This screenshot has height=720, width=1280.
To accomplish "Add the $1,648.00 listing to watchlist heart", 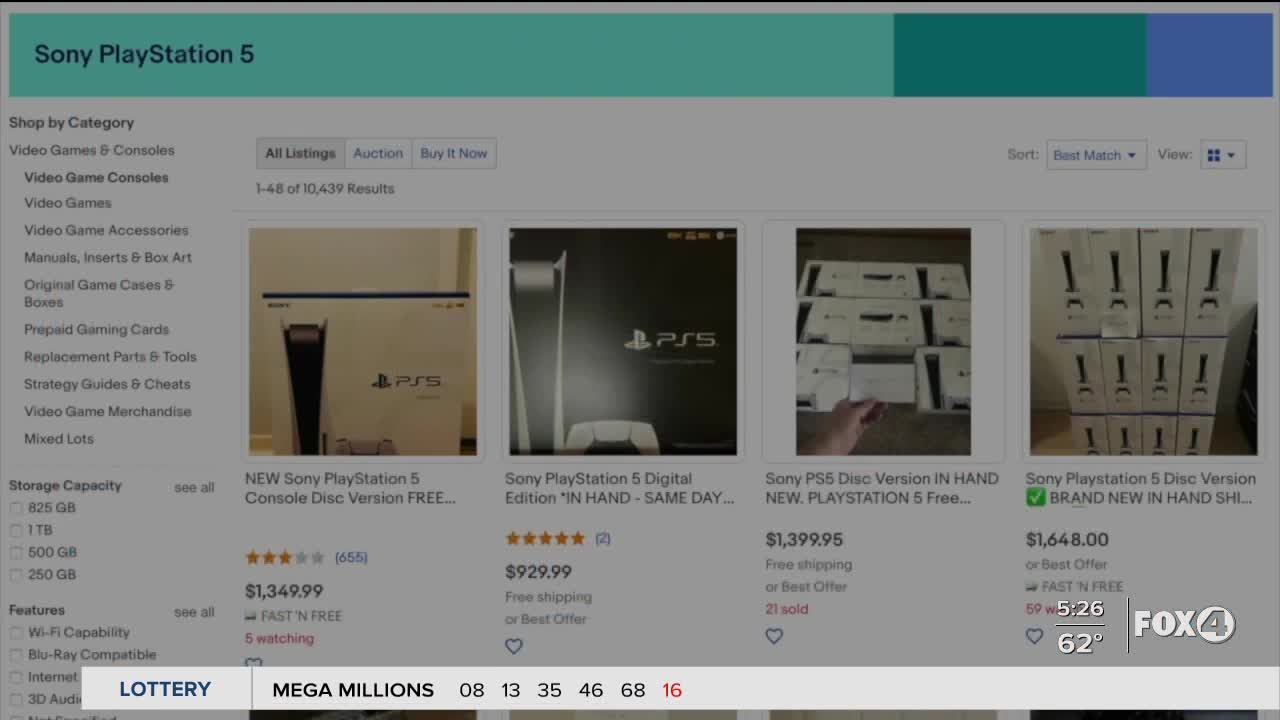I will [x=1034, y=636].
